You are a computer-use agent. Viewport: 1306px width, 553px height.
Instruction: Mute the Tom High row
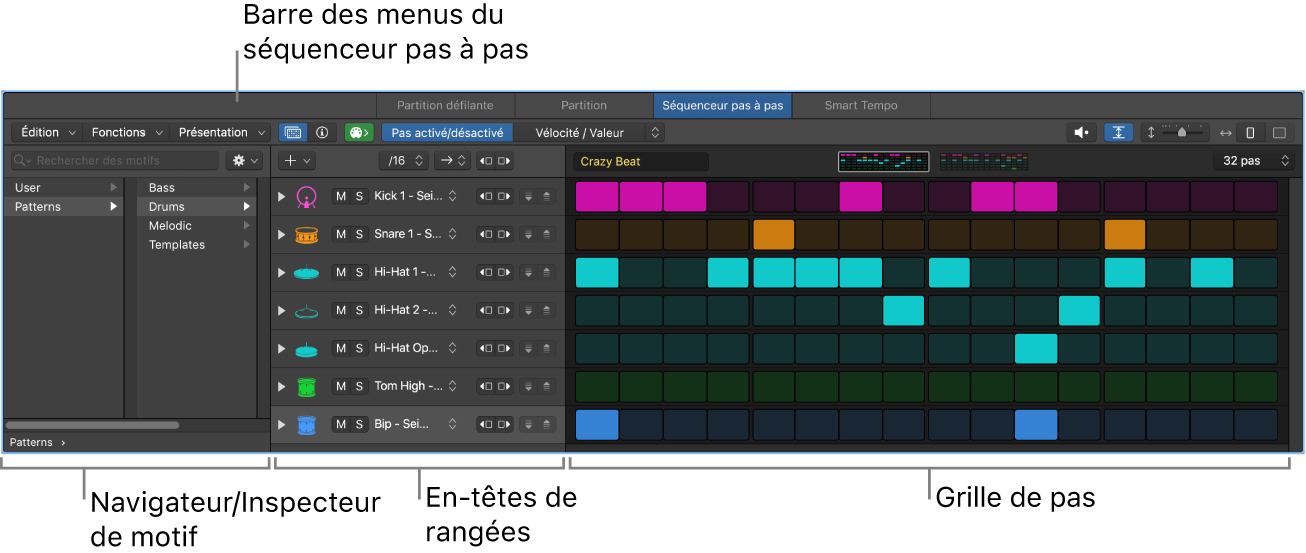tap(341, 386)
